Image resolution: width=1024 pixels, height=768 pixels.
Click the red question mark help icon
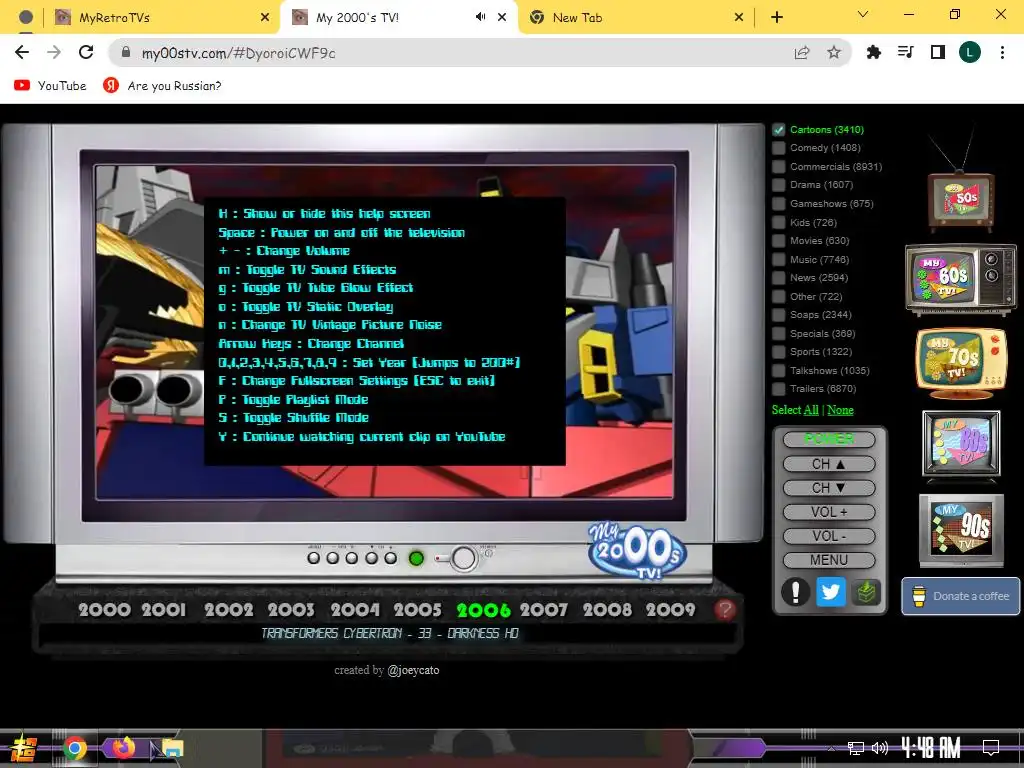pos(724,609)
